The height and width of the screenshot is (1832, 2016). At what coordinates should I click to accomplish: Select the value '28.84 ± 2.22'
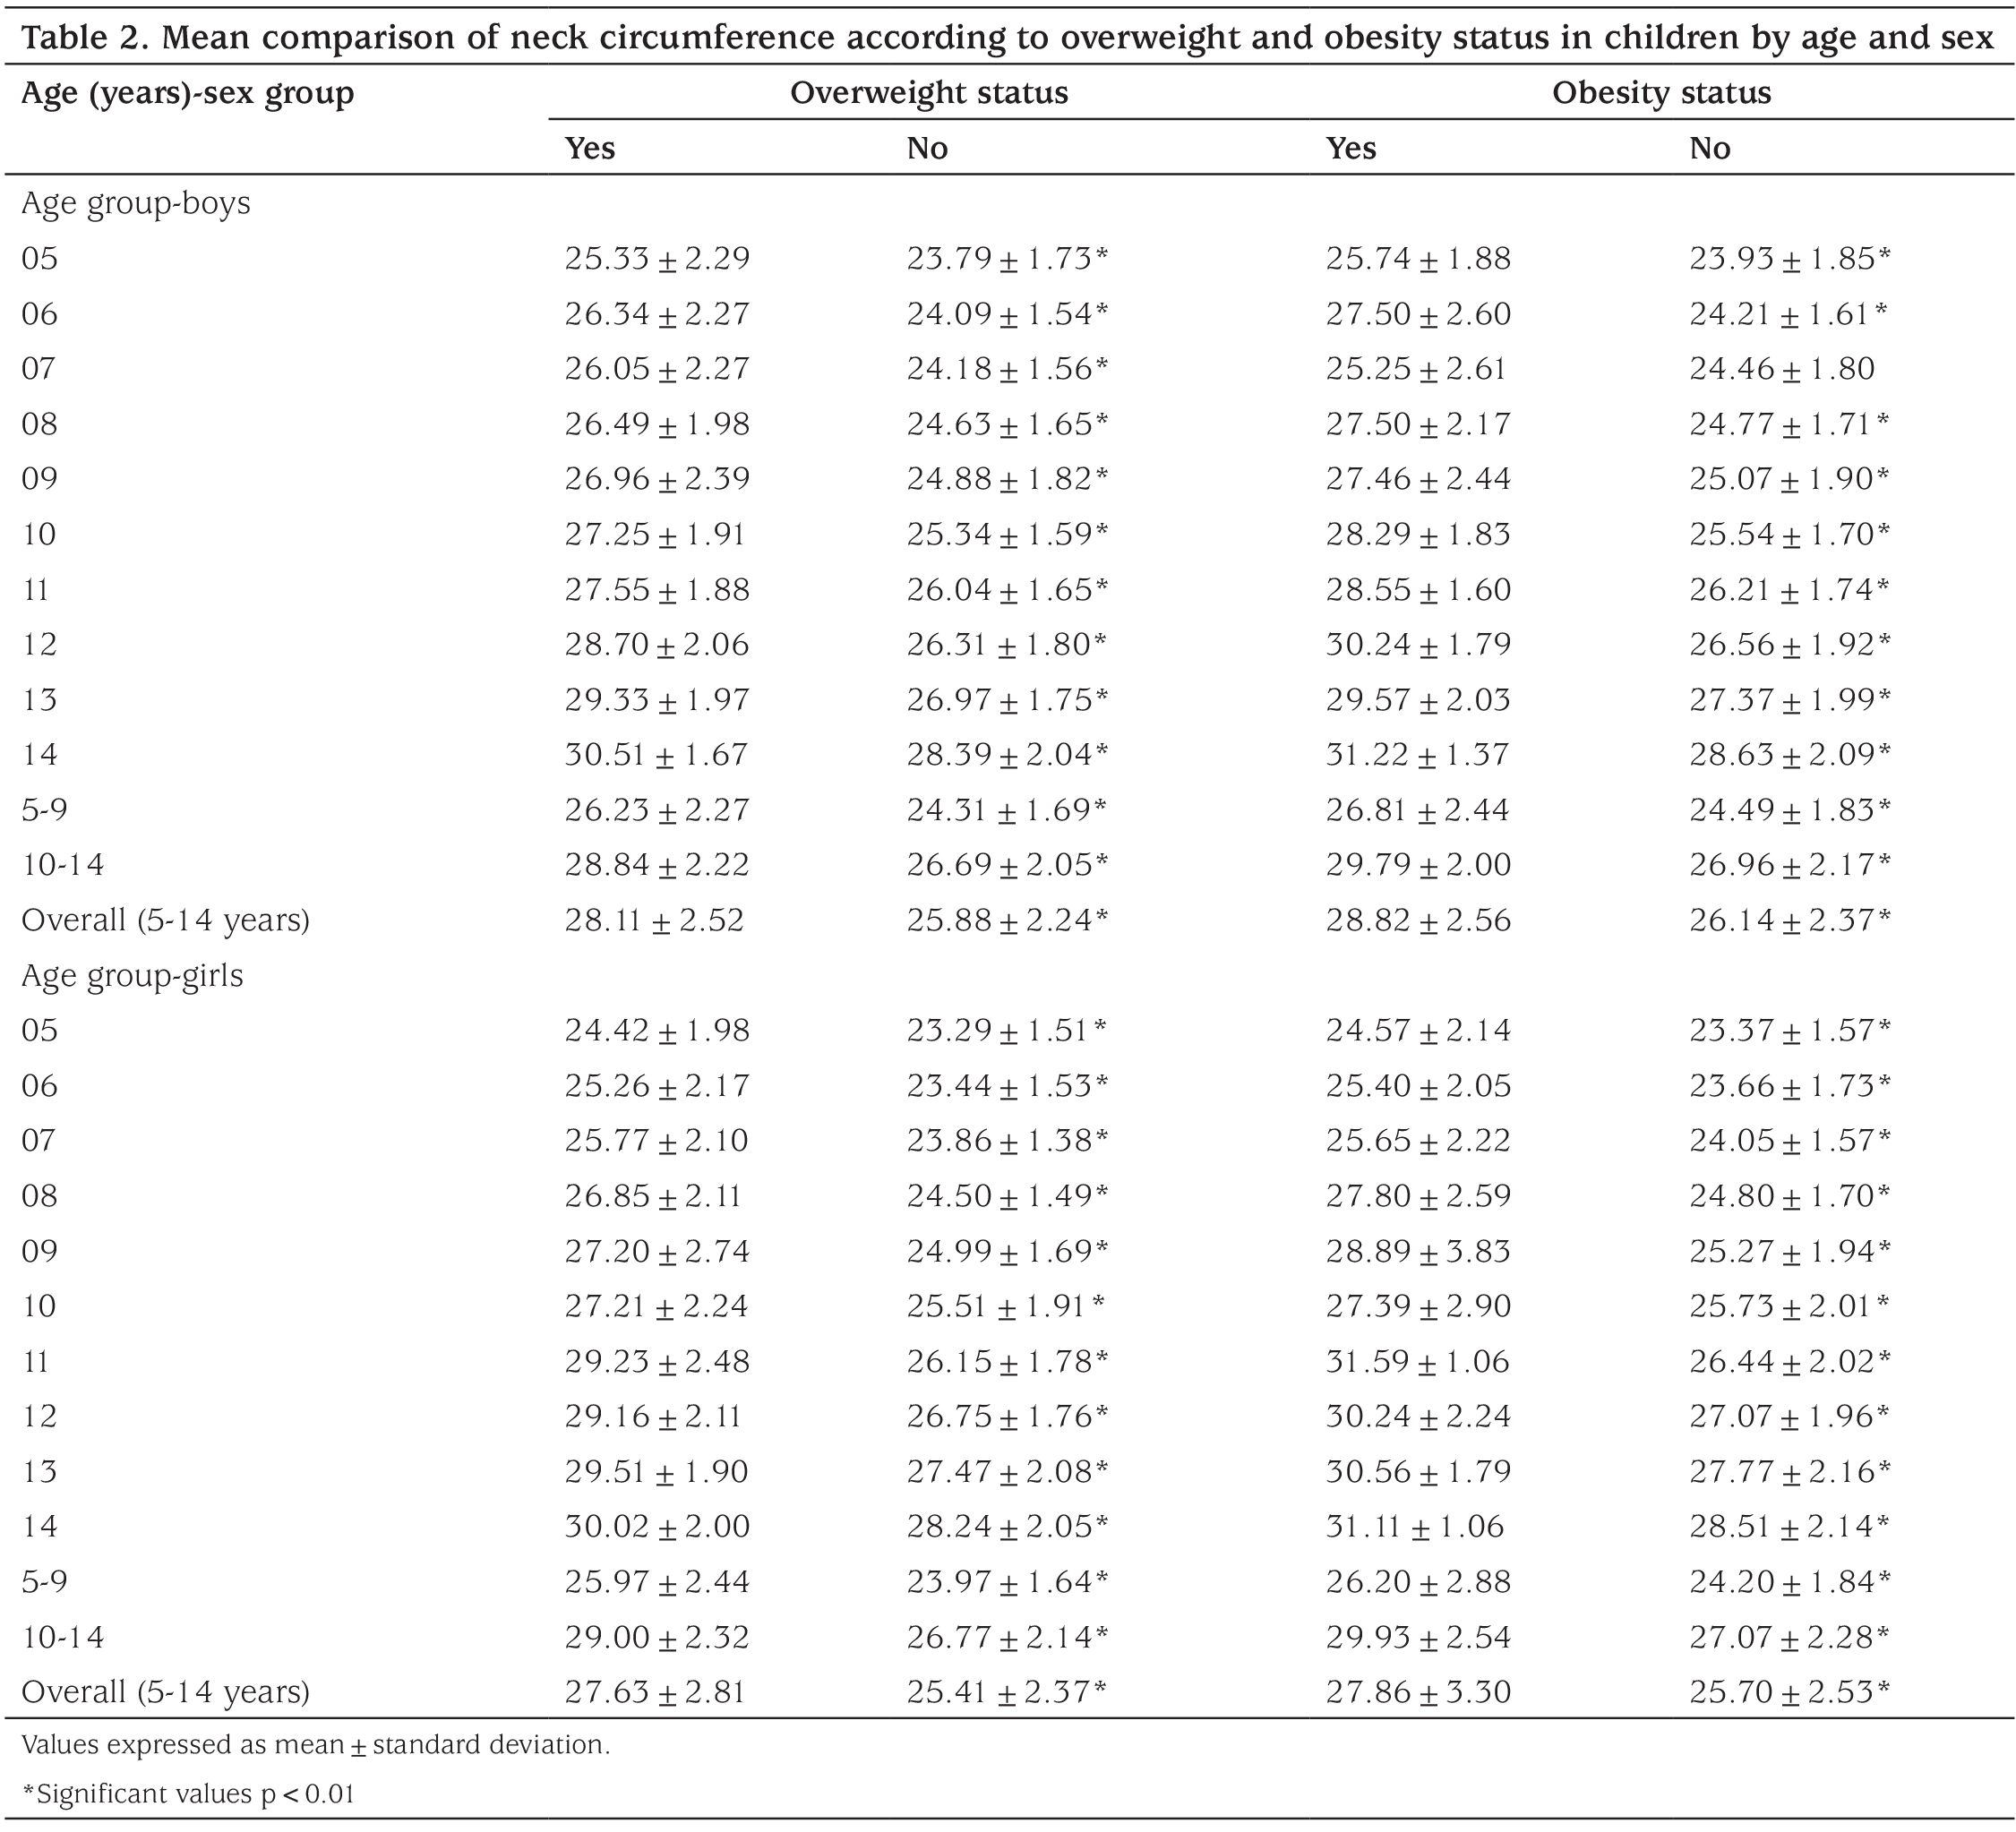coord(657,865)
